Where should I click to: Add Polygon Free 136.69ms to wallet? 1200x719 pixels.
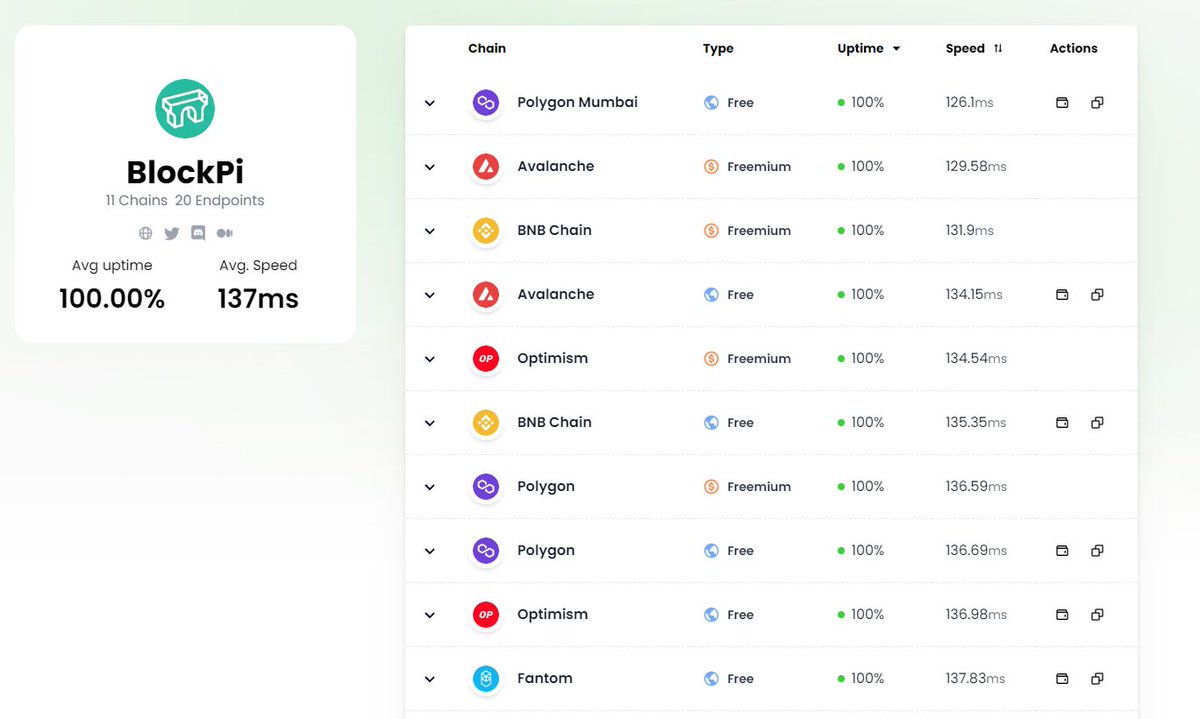[x=1063, y=550]
